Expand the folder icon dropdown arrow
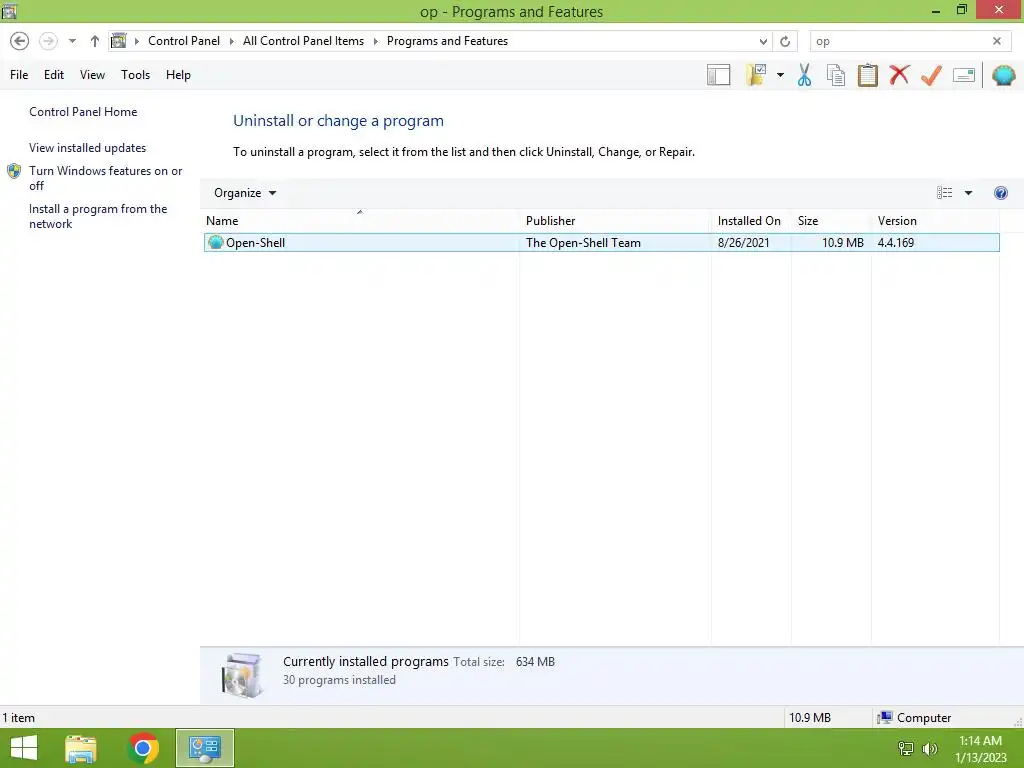The height and width of the screenshot is (768, 1024). (780, 75)
